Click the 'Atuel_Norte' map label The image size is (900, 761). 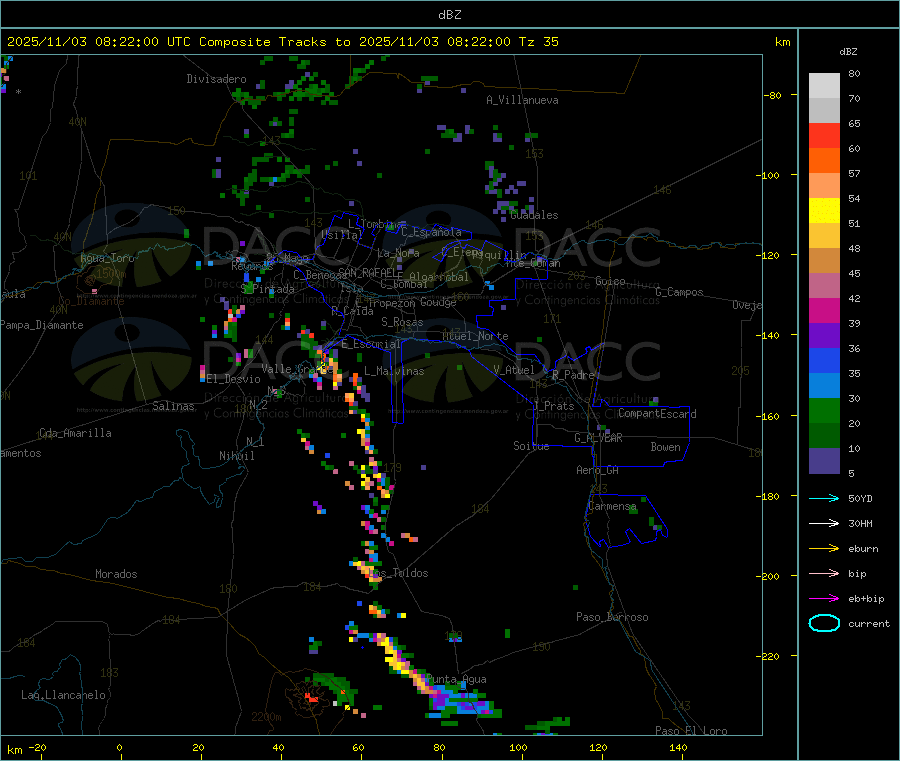tap(475, 336)
